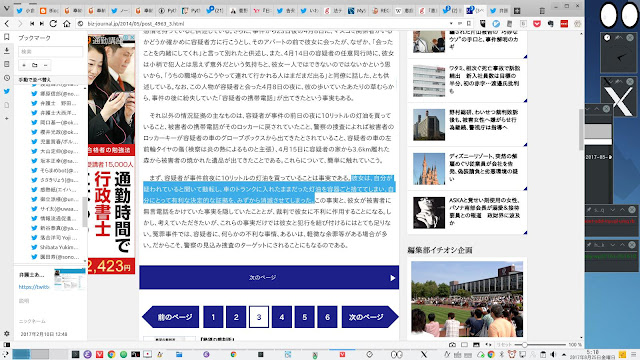The image size is (640, 360).
Task: Click the red extension icon in toolbar
Action: (x=564, y=24)
